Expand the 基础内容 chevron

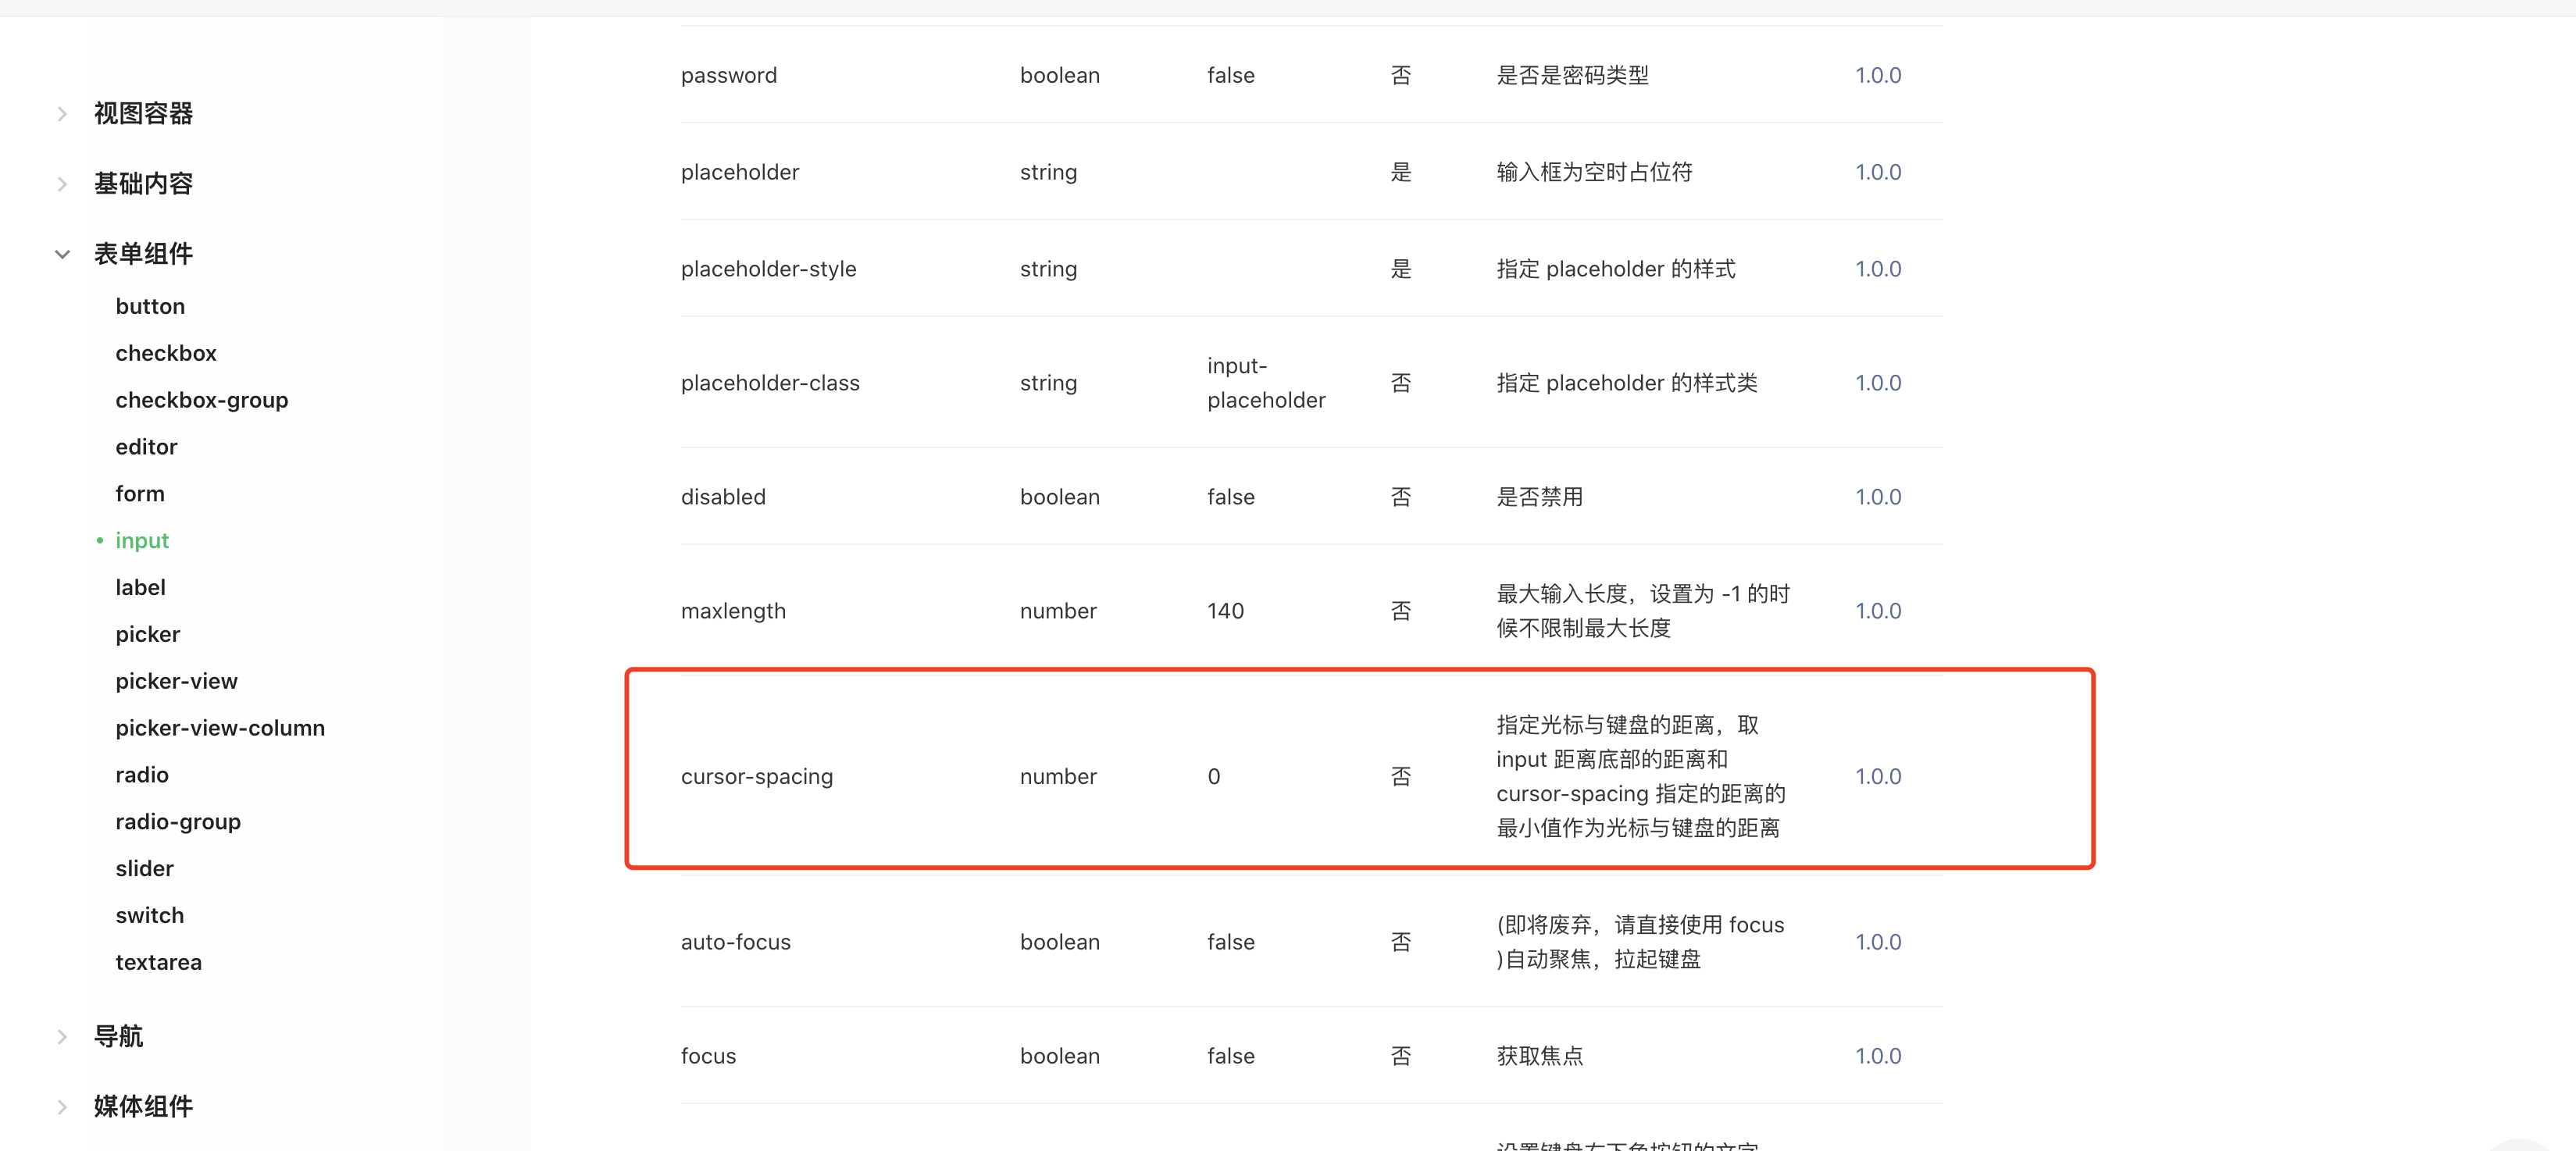[x=62, y=184]
